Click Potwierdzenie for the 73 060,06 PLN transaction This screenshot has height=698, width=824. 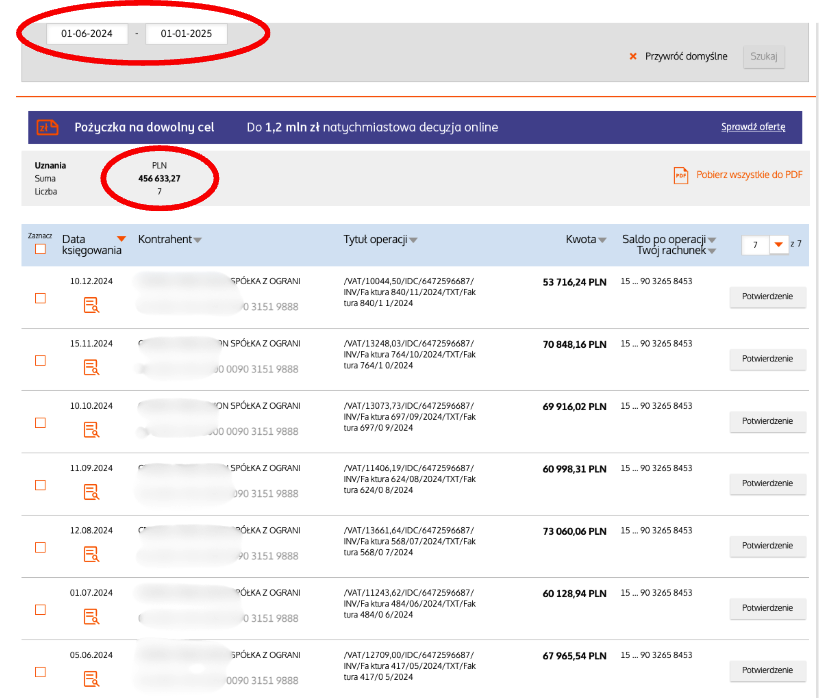(x=767, y=546)
